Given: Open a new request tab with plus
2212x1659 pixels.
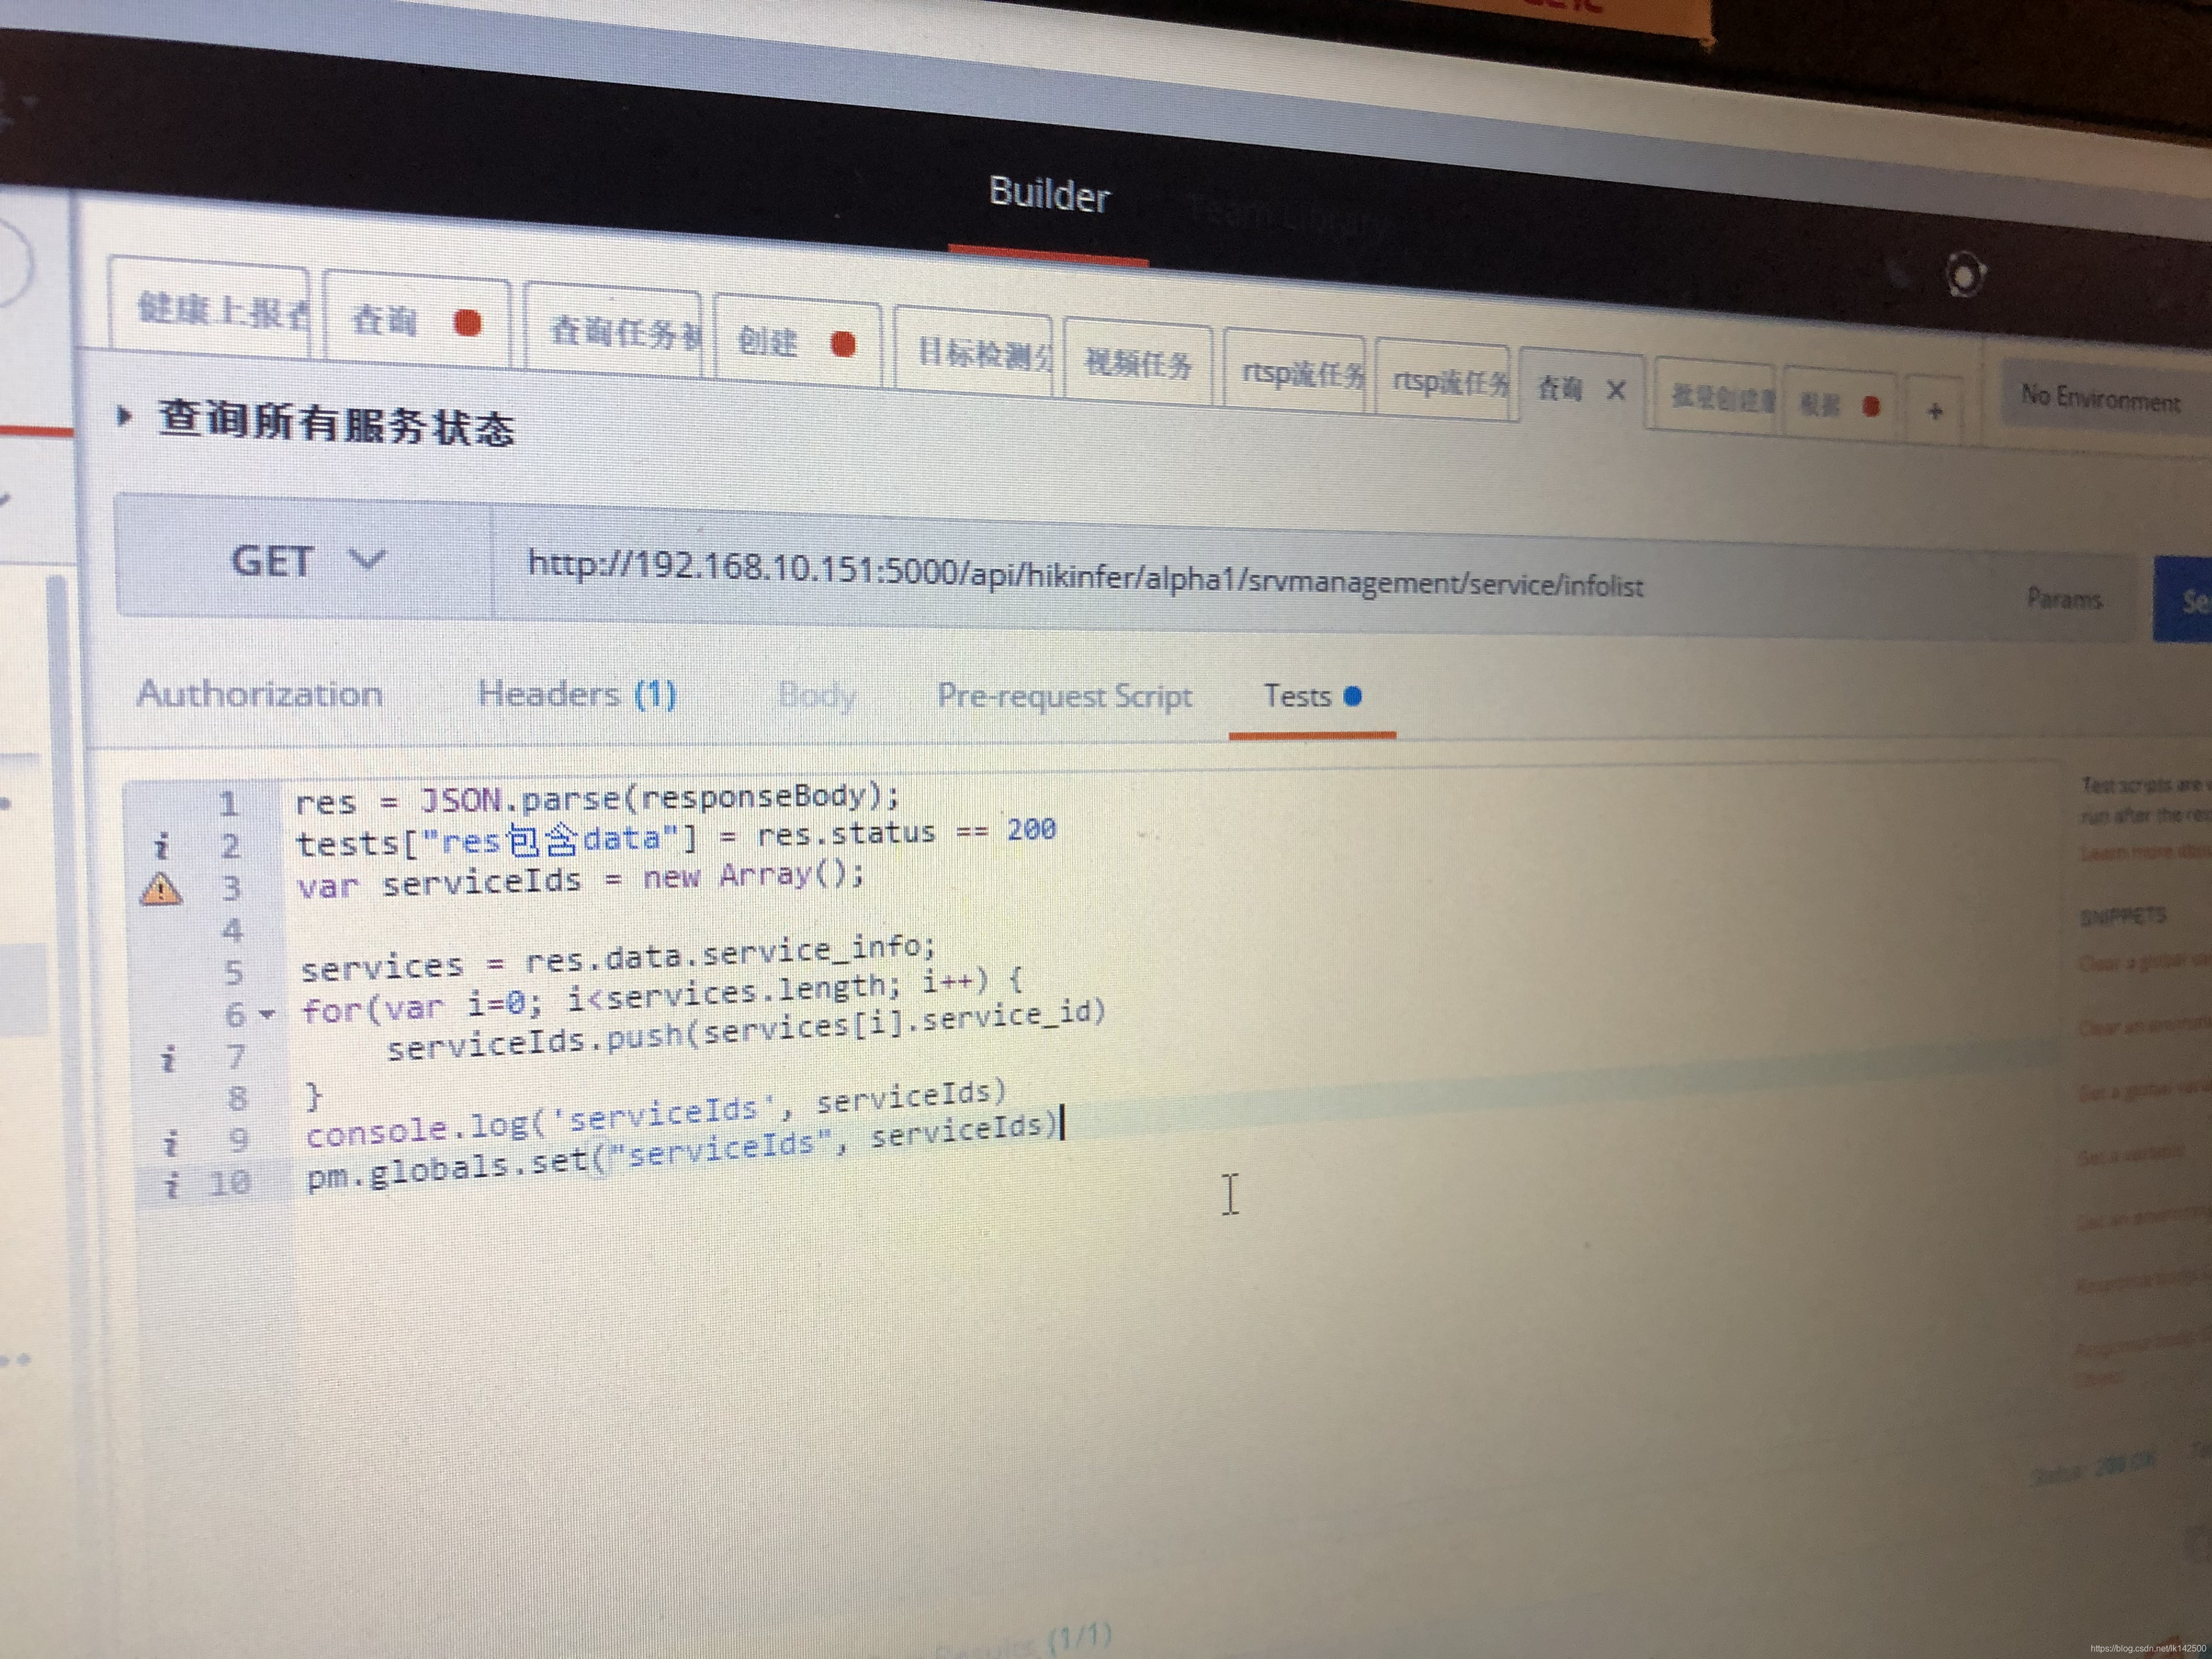Looking at the screenshot, I should [x=1935, y=410].
